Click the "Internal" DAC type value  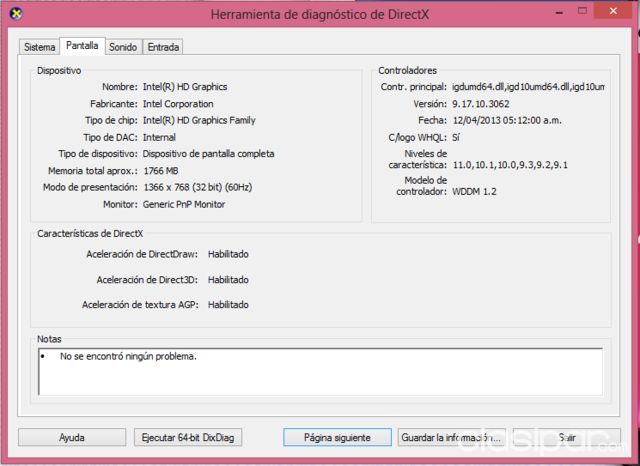click(159, 137)
